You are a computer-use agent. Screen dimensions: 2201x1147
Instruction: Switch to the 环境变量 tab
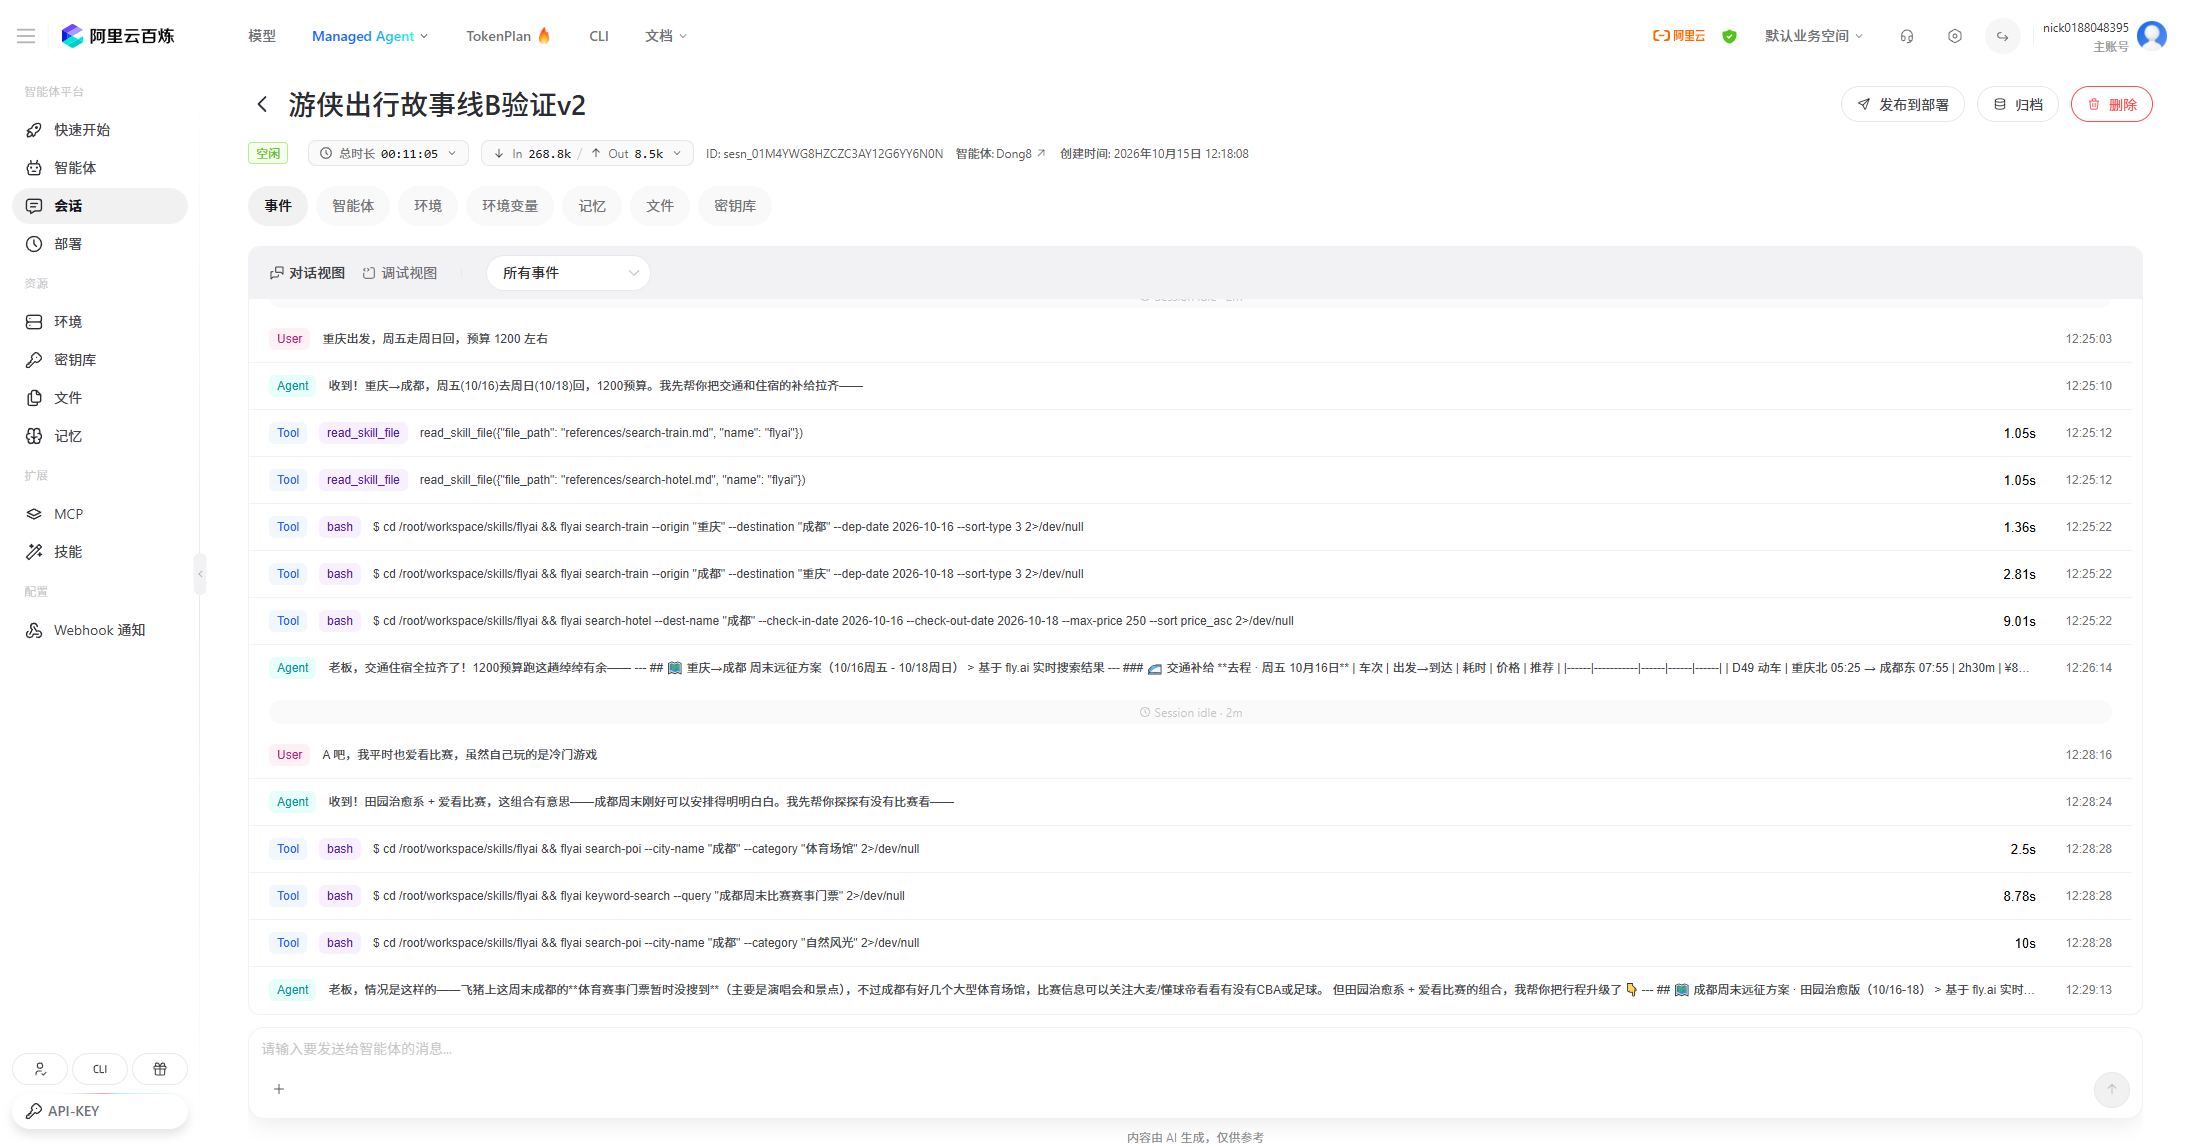click(x=510, y=206)
